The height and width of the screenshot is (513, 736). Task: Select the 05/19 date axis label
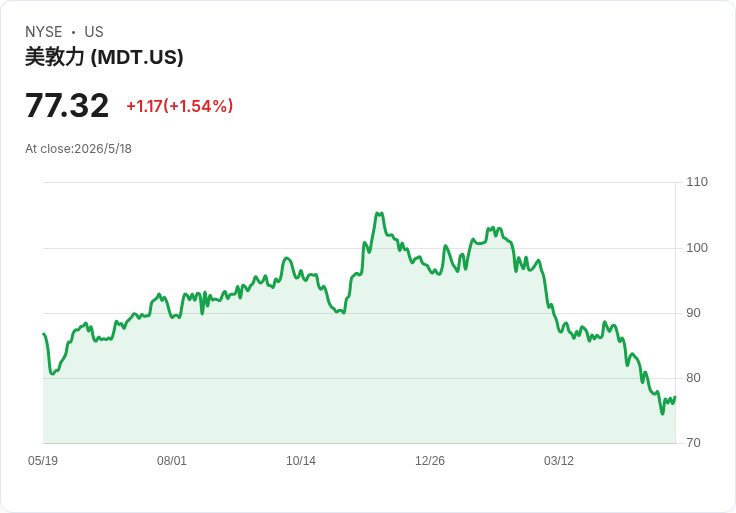43,460
